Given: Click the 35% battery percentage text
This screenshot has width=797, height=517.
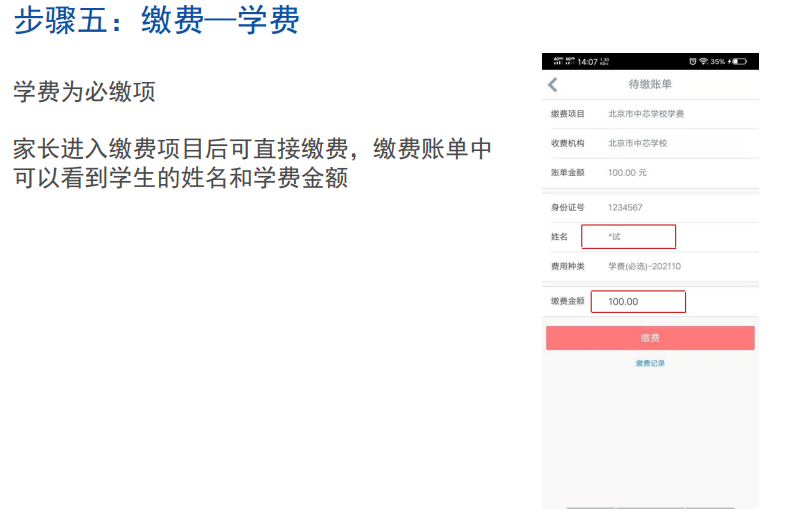Looking at the screenshot, I should pos(718,62).
